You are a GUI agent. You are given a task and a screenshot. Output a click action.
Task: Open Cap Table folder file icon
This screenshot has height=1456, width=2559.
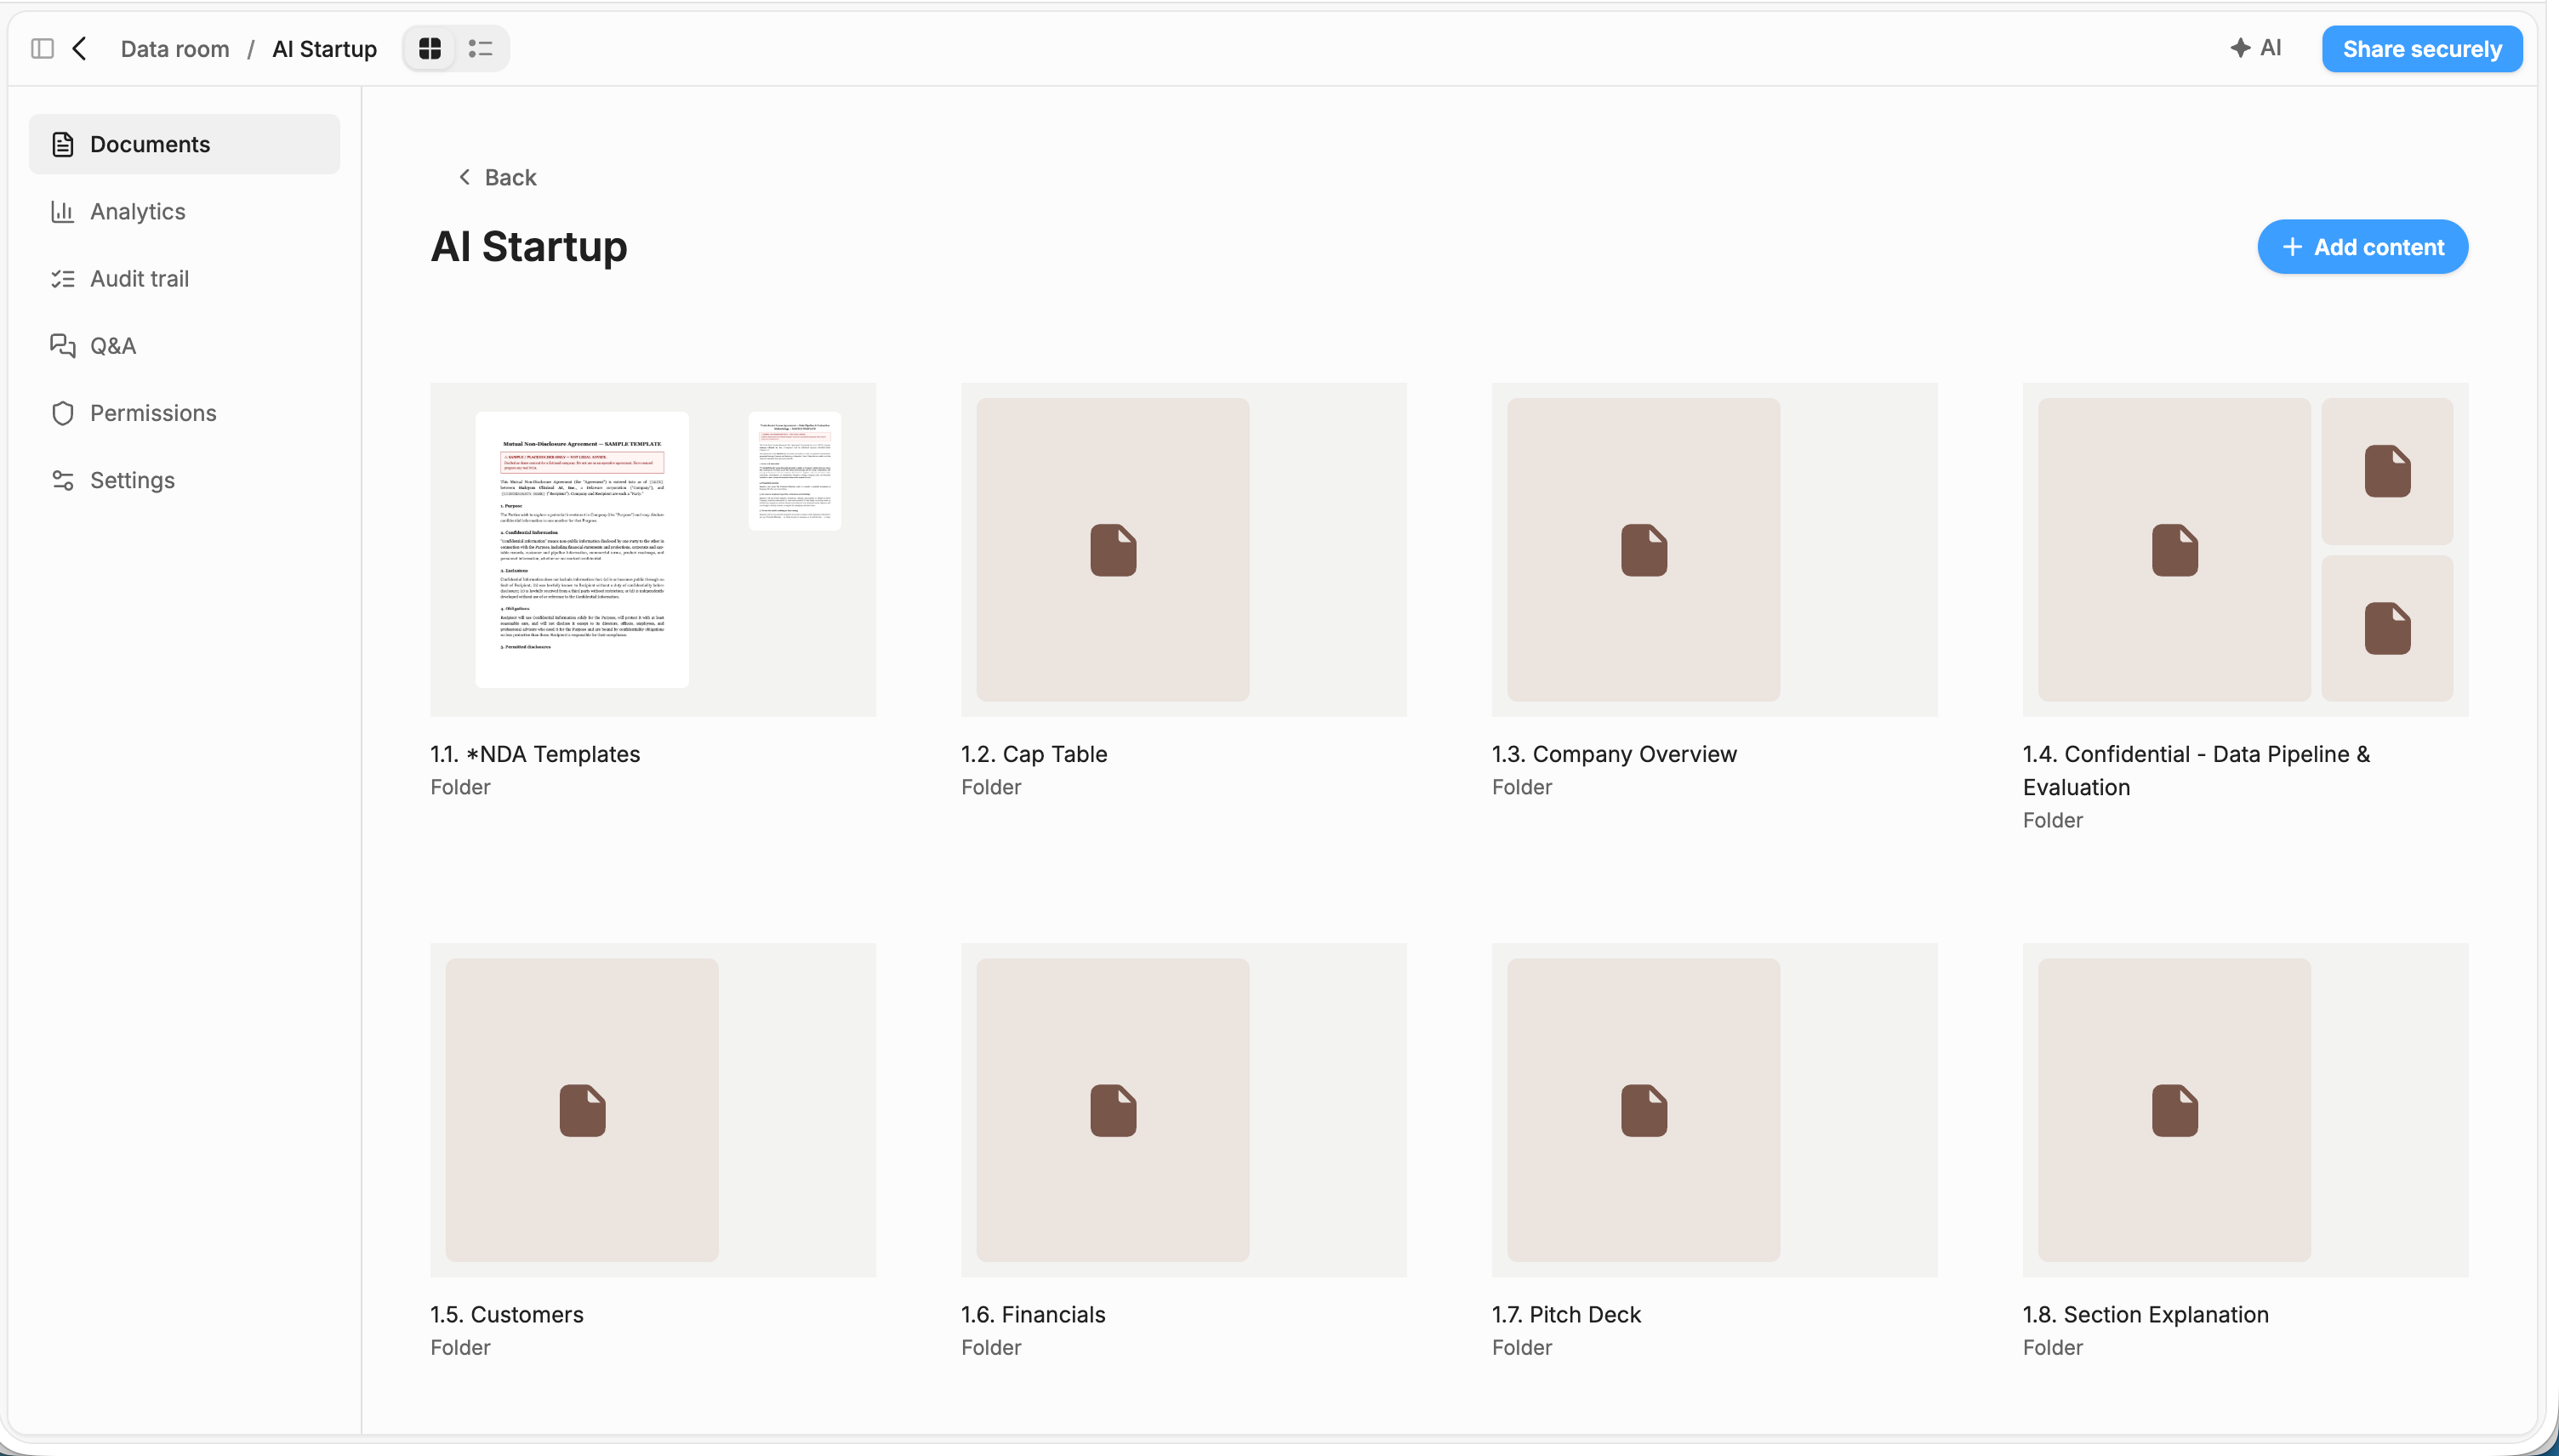1113,550
